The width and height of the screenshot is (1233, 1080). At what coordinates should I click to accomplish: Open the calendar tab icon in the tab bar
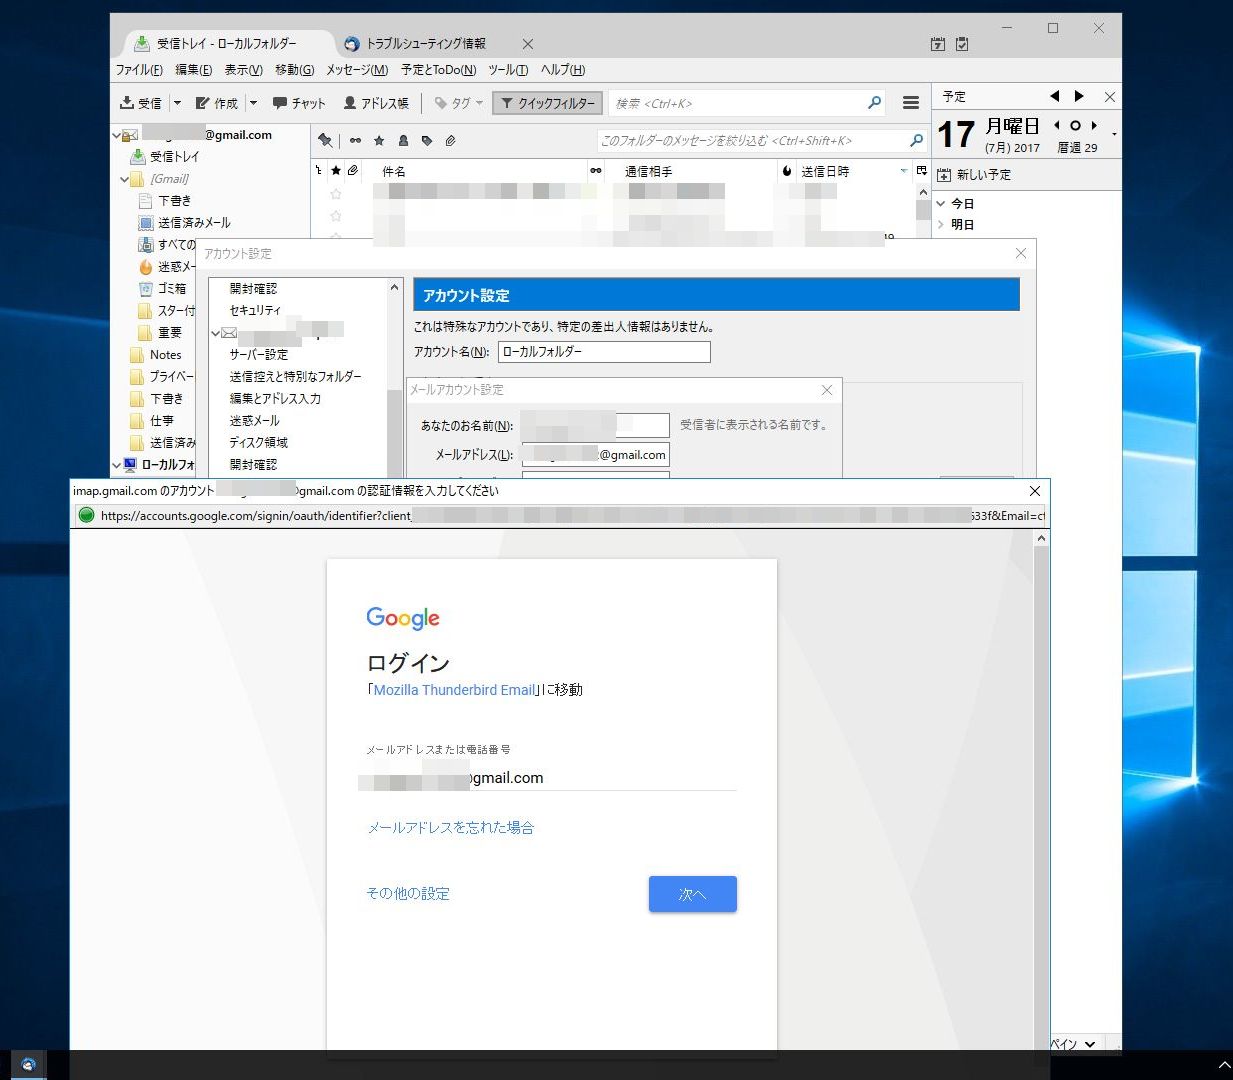pyautogui.click(x=937, y=44)
